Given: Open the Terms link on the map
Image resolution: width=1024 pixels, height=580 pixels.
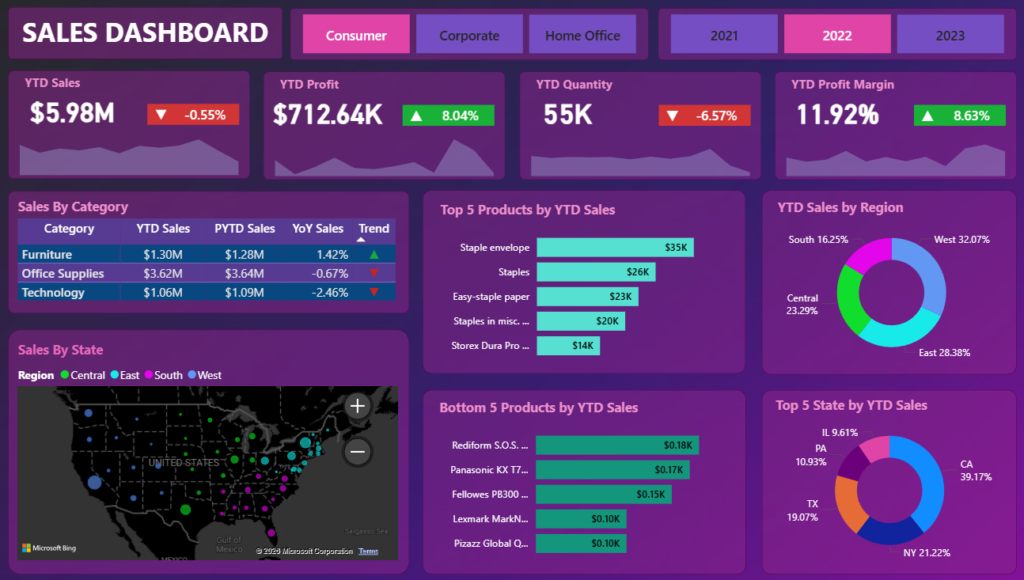Looking at the screenshot, I should tap(368, 551).
